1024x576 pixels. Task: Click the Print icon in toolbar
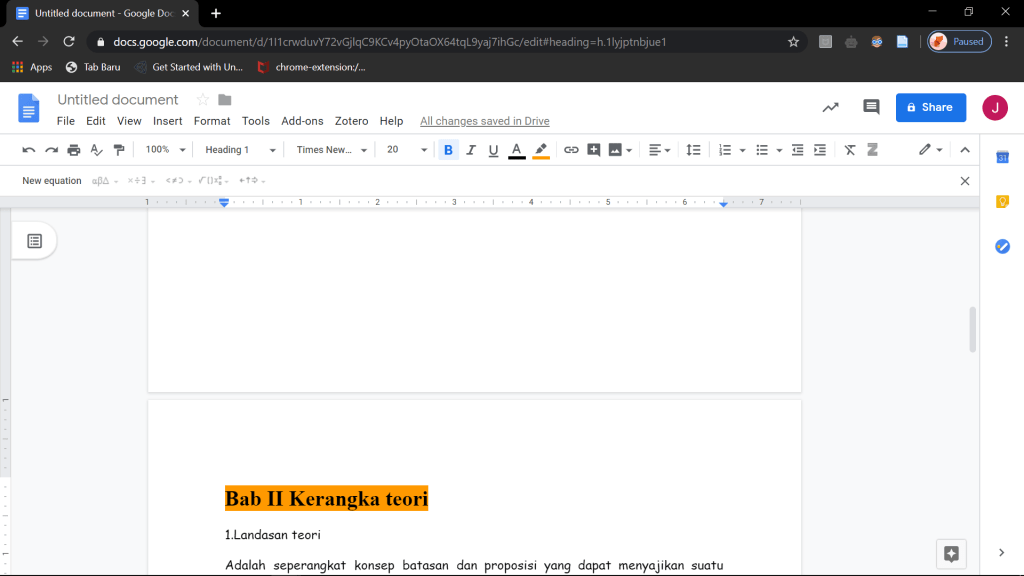74,150
